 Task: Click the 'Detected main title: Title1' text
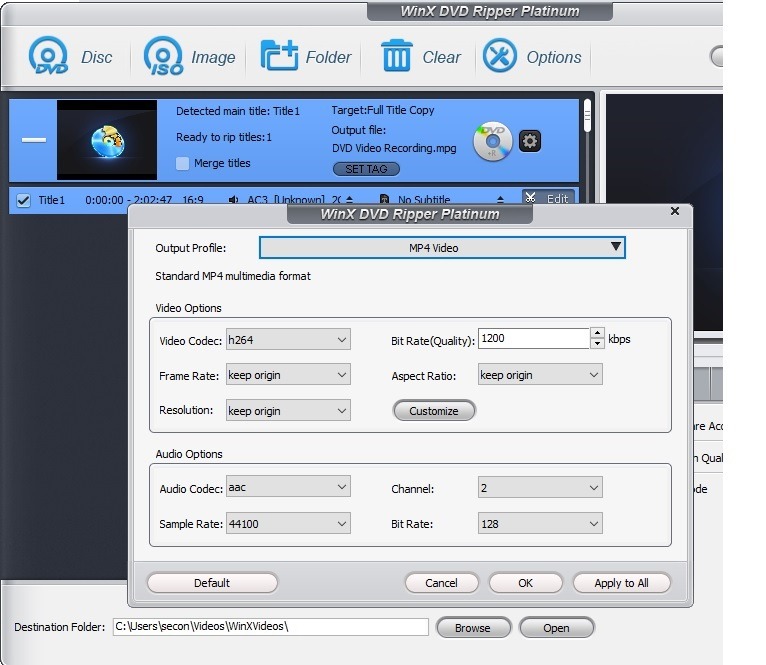point(238,111)
